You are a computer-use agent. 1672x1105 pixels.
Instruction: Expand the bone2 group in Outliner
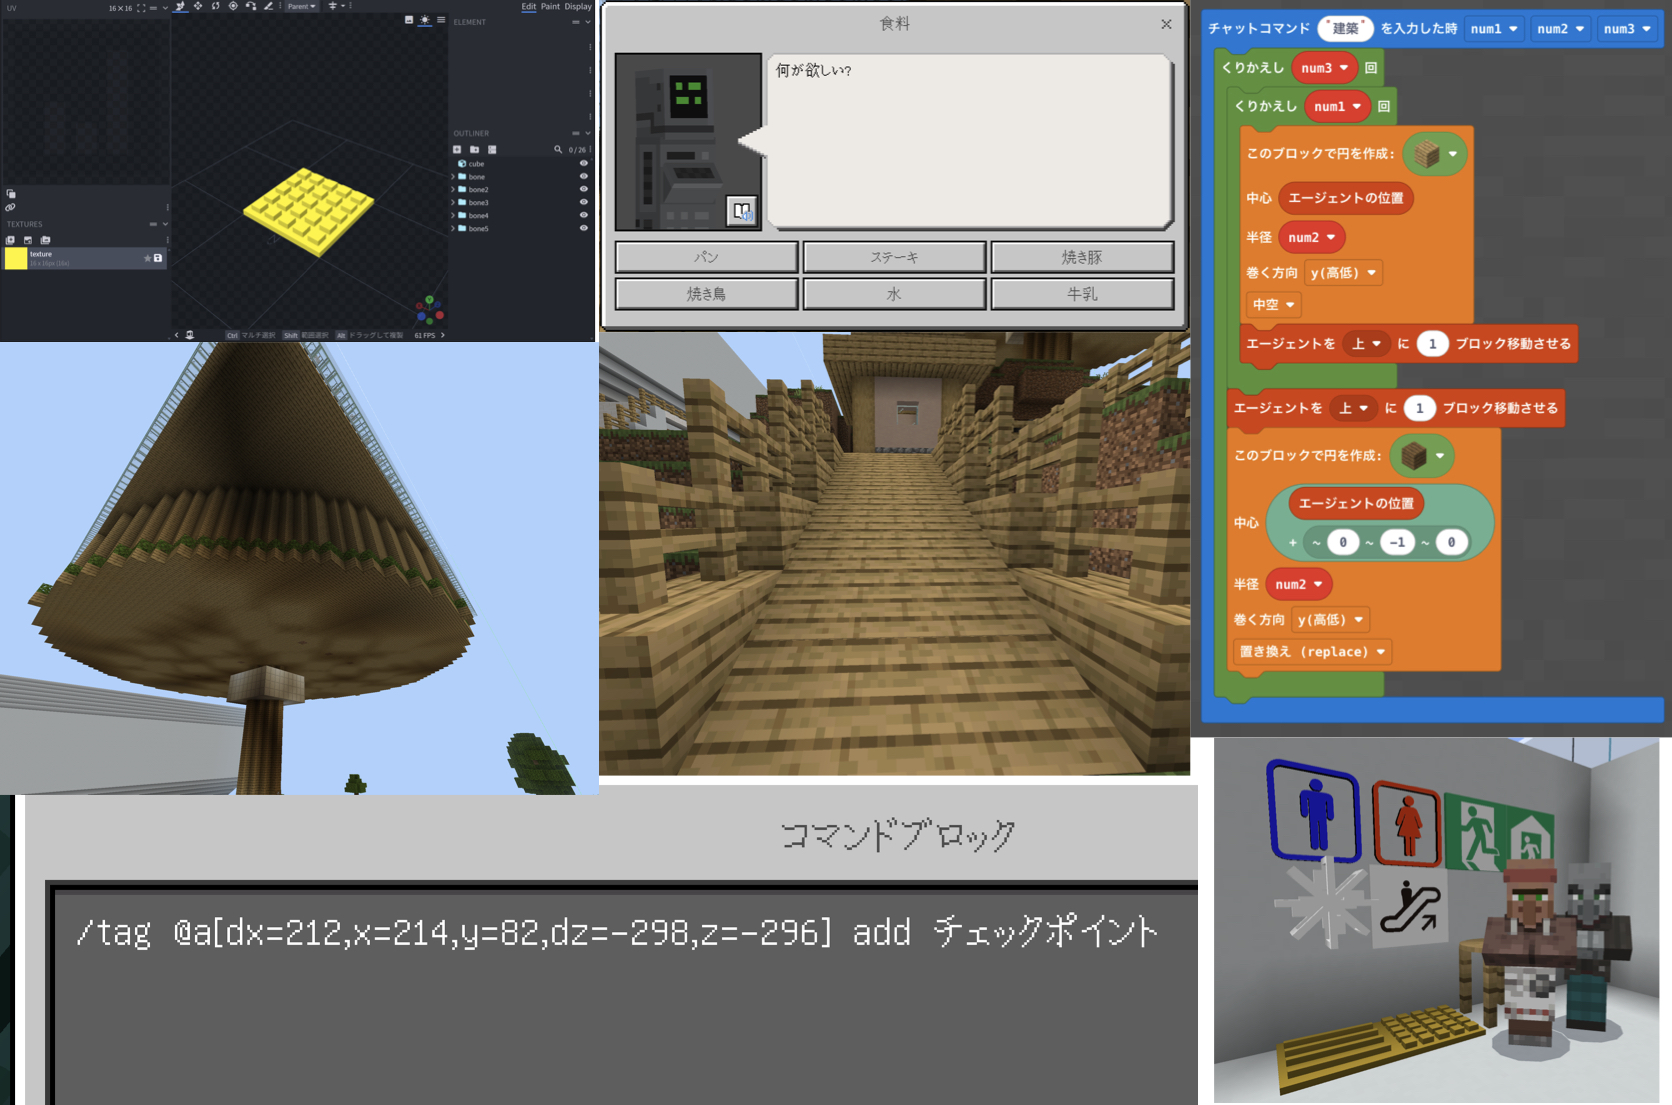pos(453,189)
